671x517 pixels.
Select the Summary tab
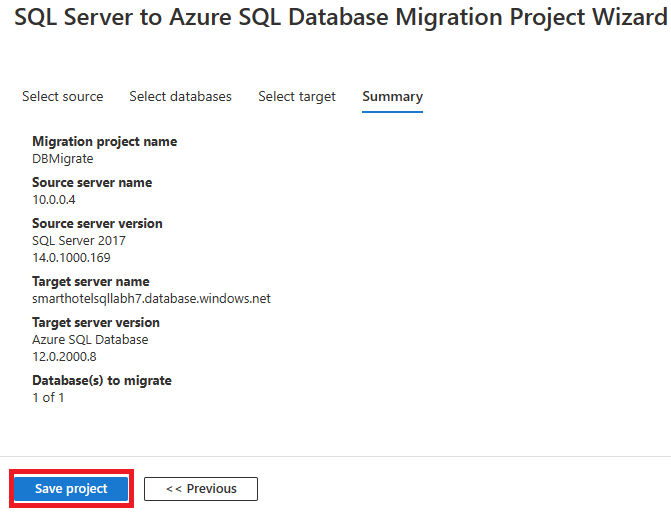(392, 97)
